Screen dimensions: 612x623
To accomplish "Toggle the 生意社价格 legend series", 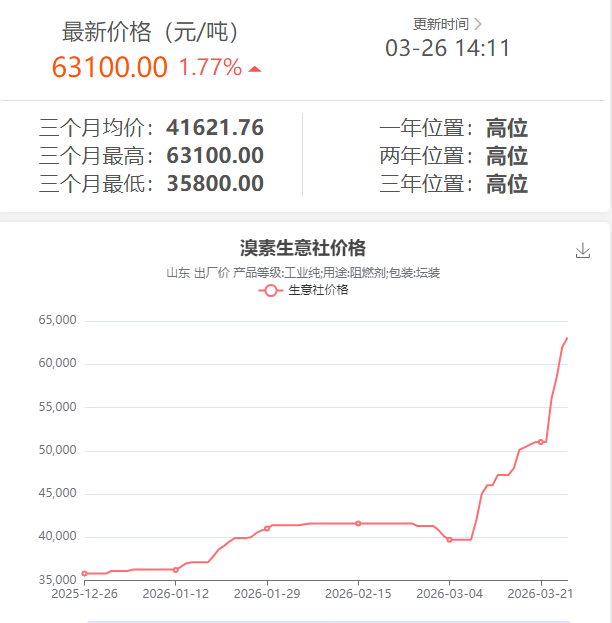I will point(303,290).
